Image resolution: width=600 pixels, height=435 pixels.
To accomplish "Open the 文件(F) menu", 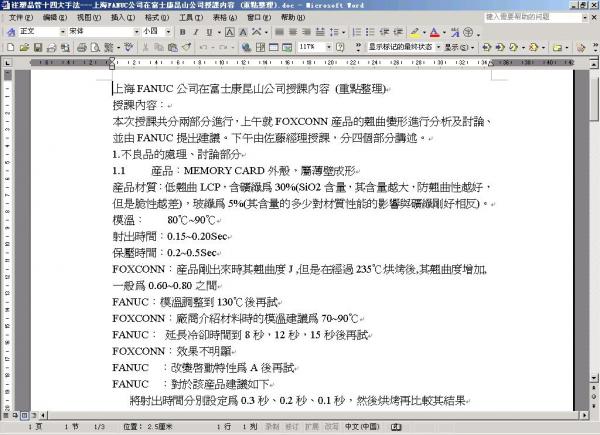I will click(x=21, y=18).
